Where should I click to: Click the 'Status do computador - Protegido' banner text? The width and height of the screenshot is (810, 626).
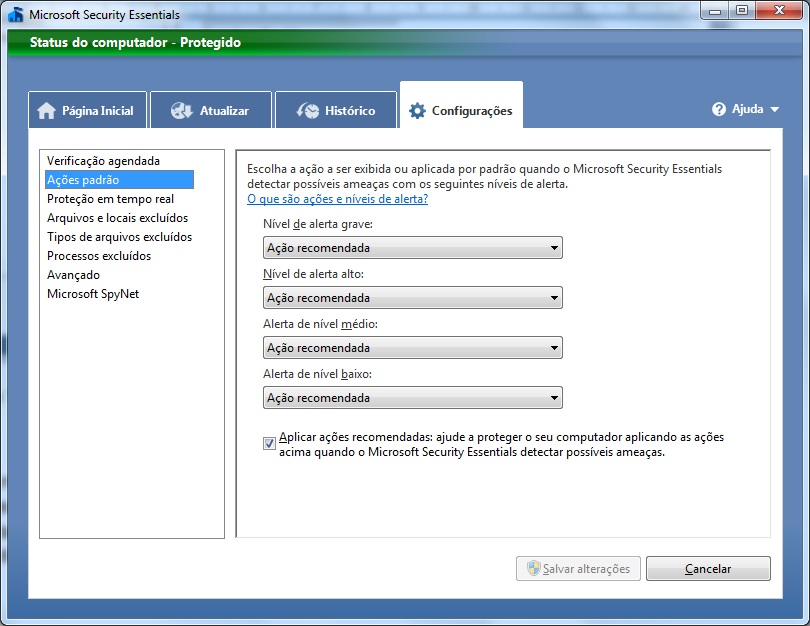(135, 42)
